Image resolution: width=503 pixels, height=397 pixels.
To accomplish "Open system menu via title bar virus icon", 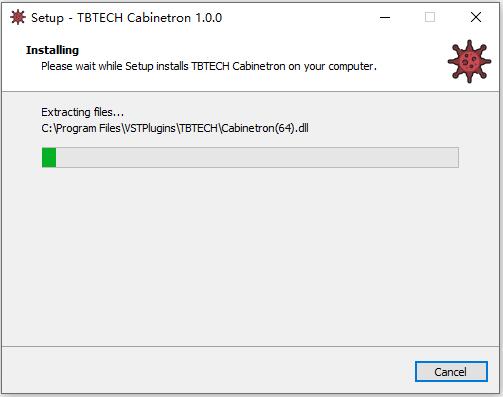I will 18,17.
